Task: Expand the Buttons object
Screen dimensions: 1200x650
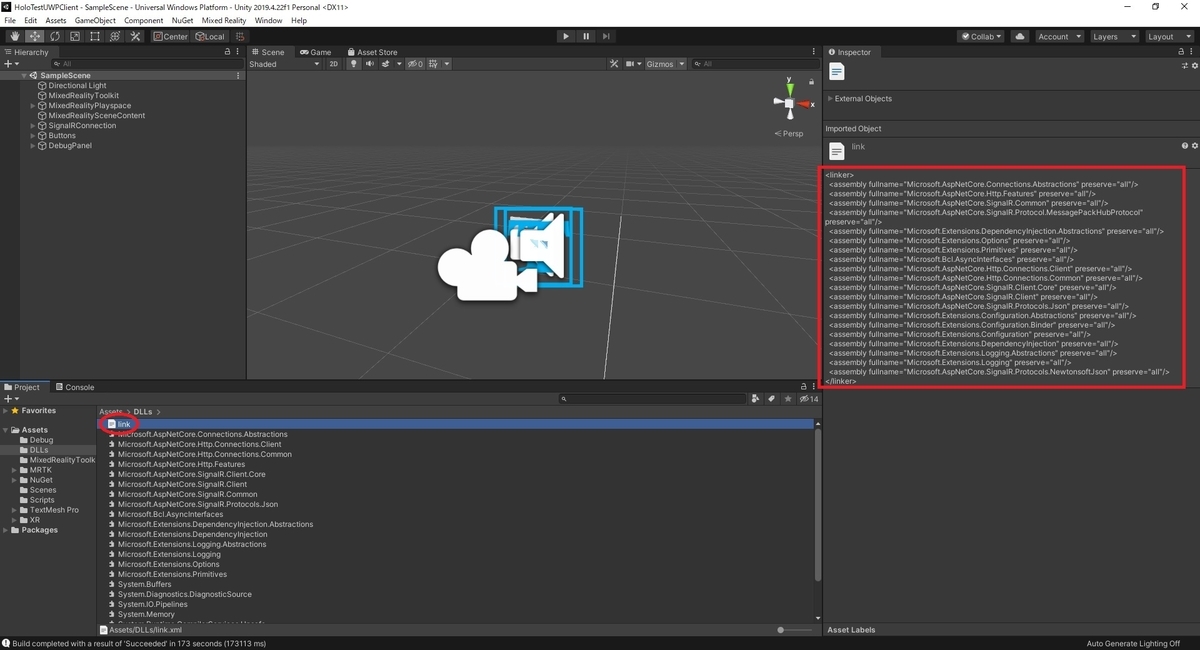Action: click(x=32, y=136)
